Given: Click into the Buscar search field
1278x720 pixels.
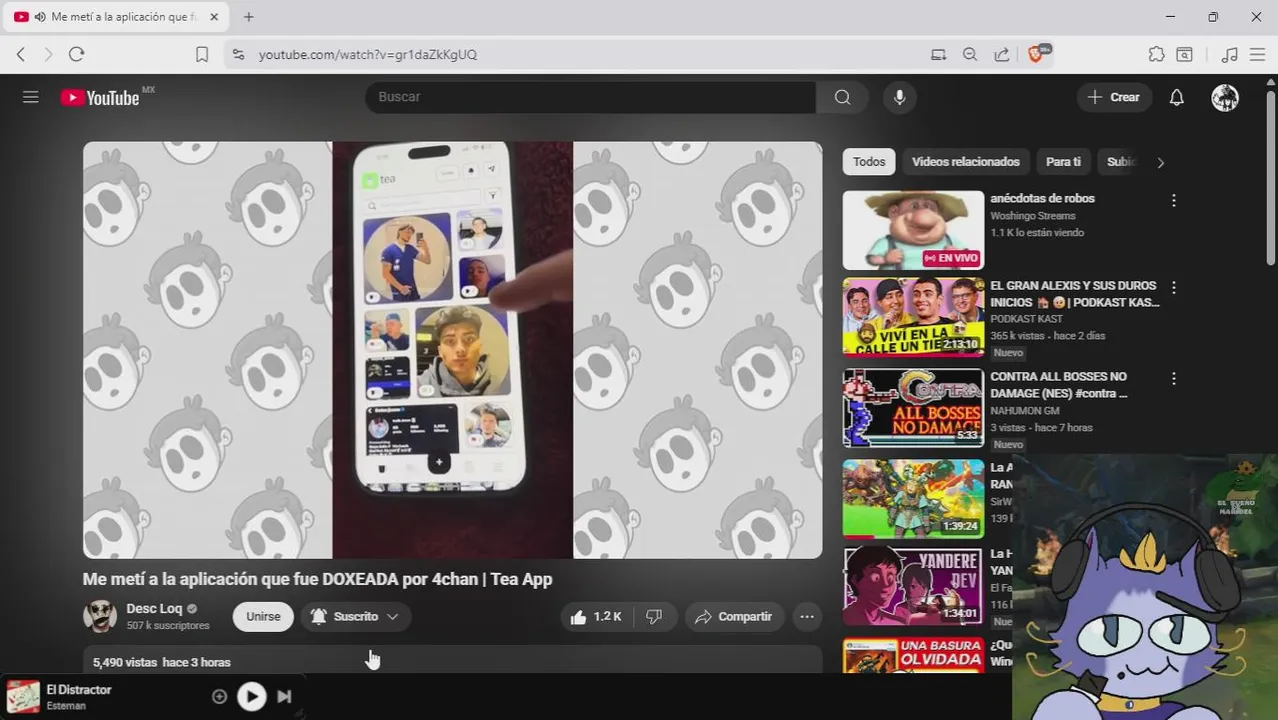Looking at the screenshot, I should pos(590,97).
